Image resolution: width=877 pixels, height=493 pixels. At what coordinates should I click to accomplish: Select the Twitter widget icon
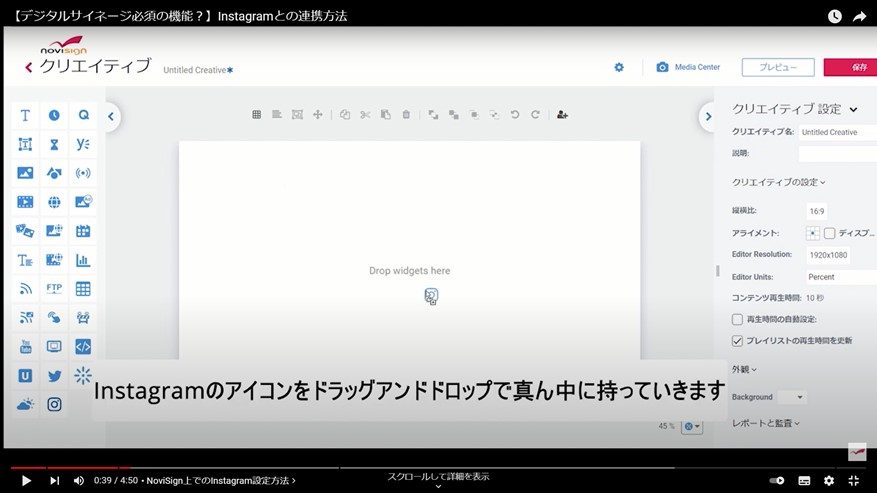point(54,375)
